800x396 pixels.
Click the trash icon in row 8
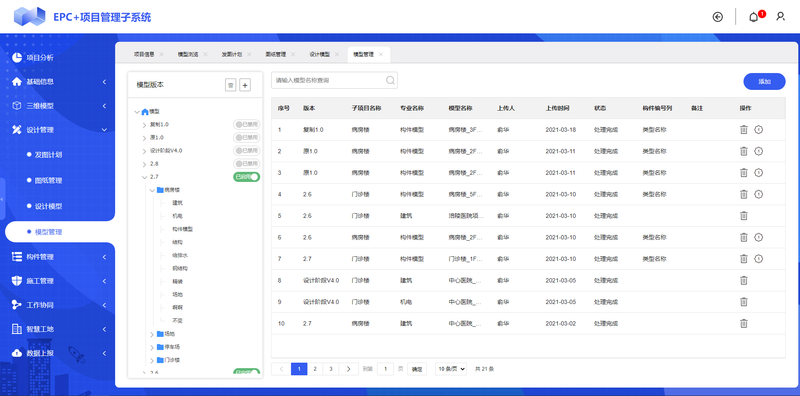[x=744, y=280]
